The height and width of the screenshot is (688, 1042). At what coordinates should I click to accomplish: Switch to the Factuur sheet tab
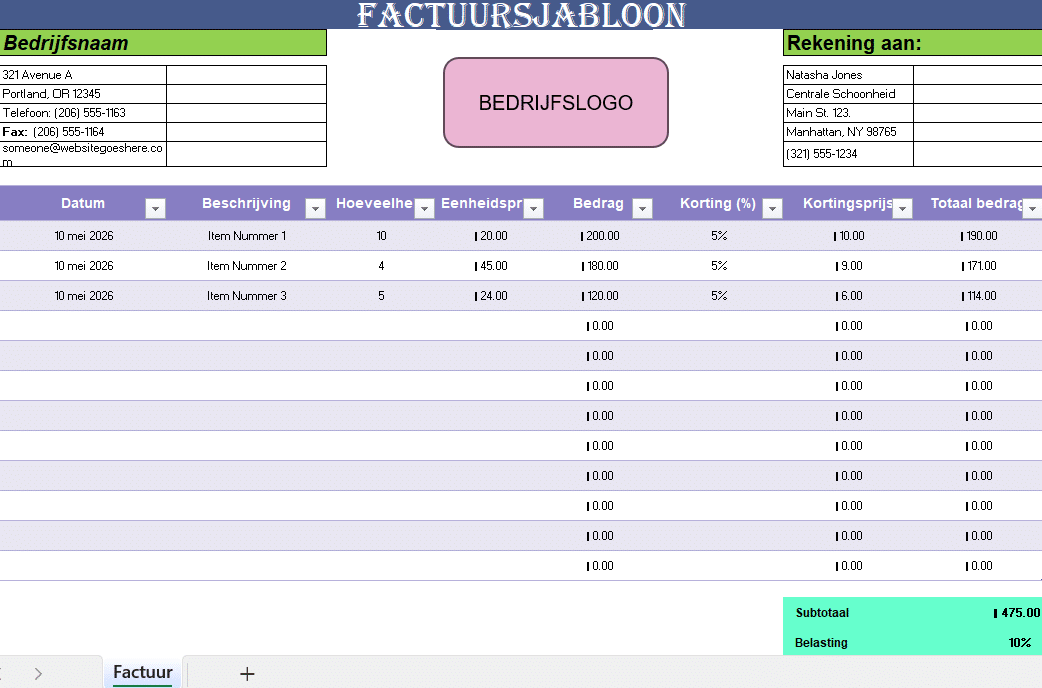(x=142, y=673)
